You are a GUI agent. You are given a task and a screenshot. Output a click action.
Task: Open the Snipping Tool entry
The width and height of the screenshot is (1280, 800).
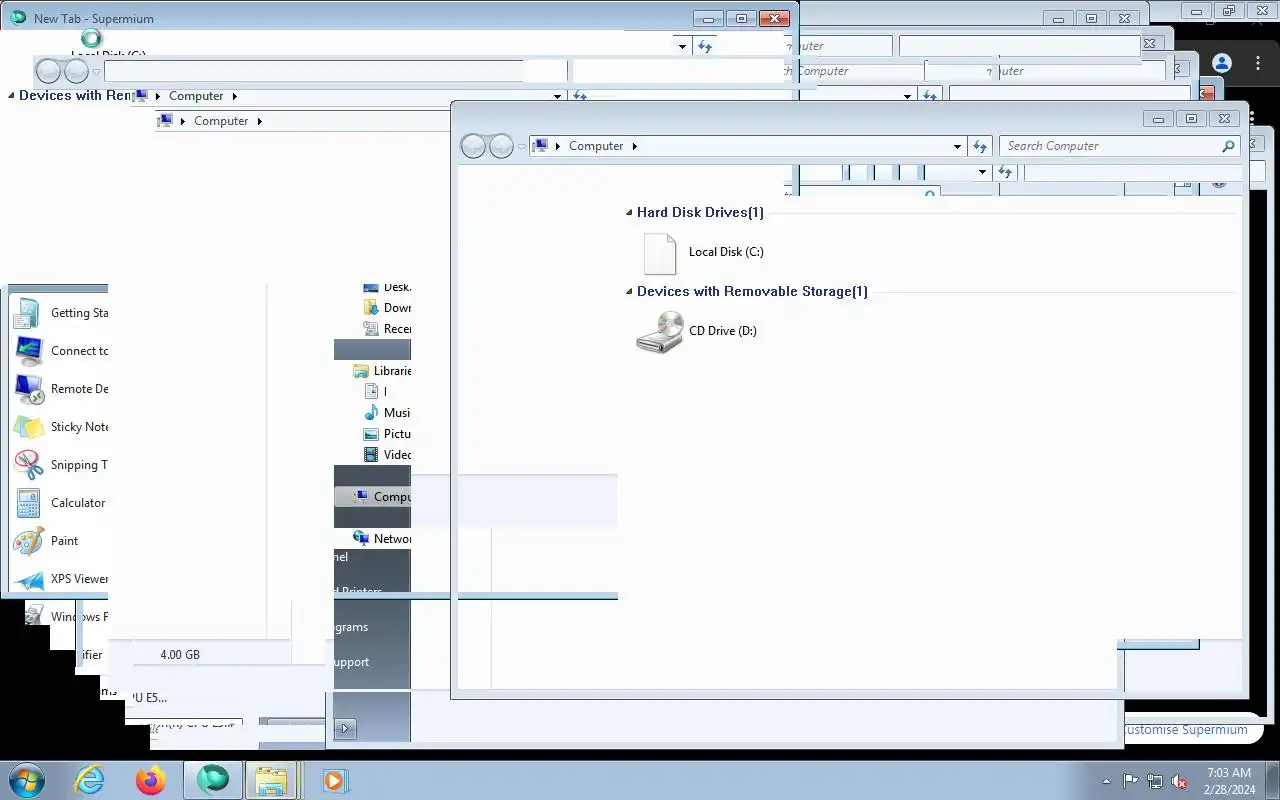[x=59, y=465]
